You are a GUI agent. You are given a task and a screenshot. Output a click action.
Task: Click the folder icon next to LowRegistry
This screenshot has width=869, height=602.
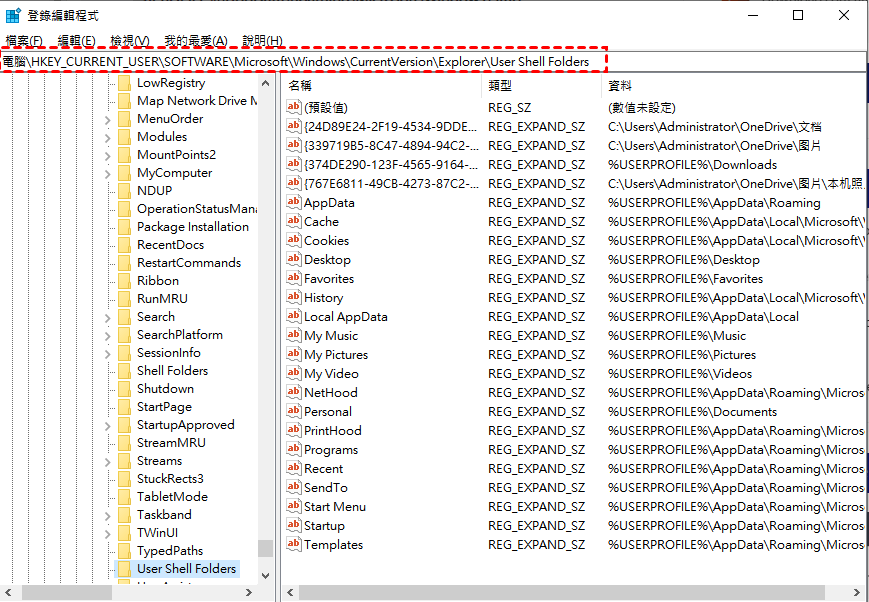click(125, 83)
